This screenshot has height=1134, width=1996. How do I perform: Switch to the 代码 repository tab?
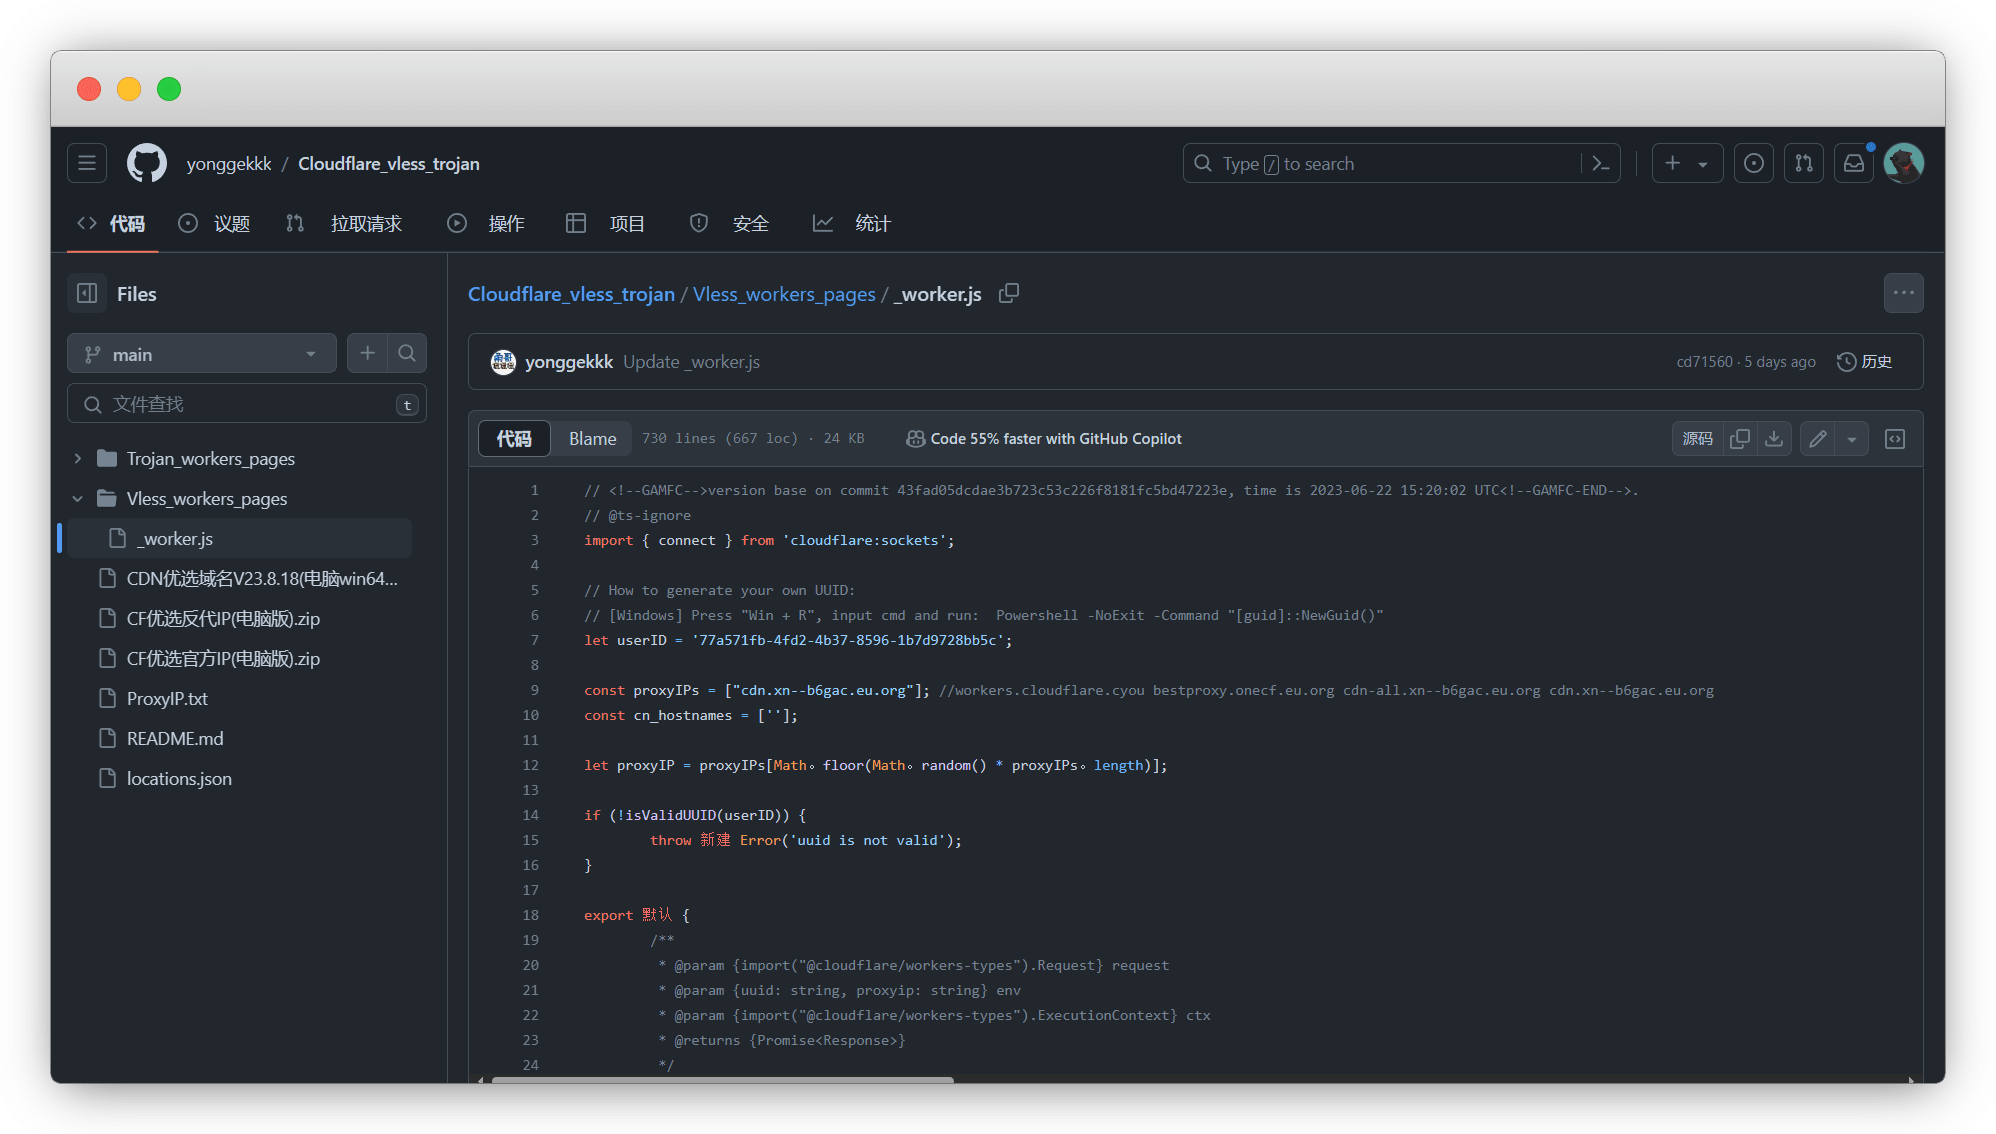point(111,223)
